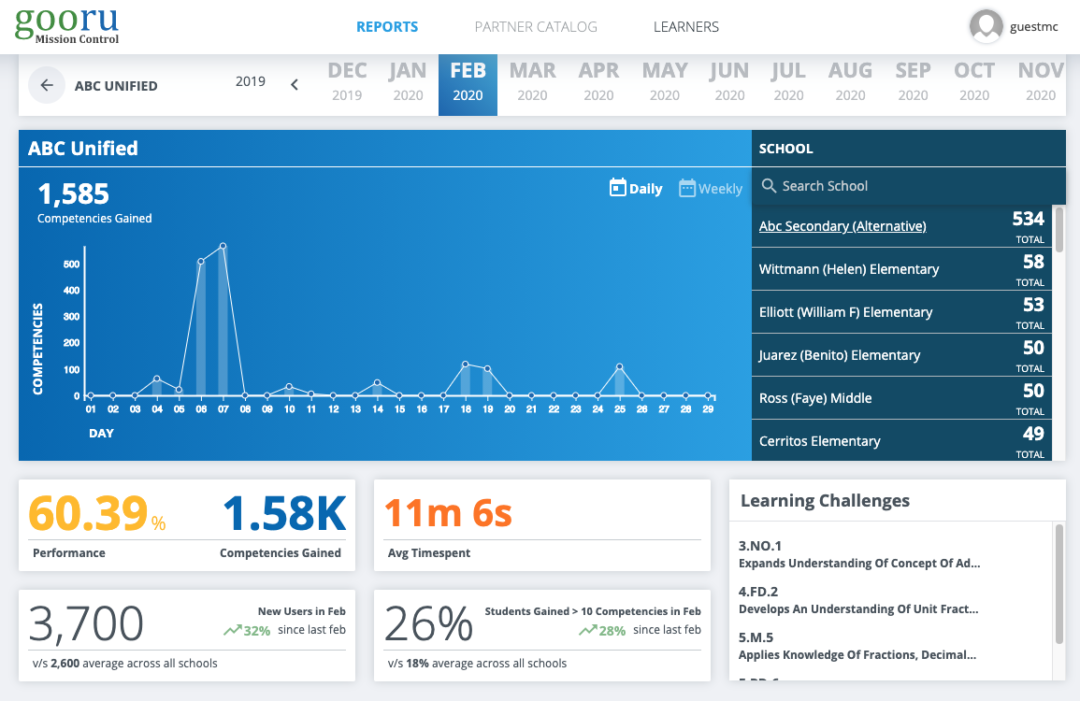
Task: Click the 1.58K Competencies Gained value
Action: point(284,514)
